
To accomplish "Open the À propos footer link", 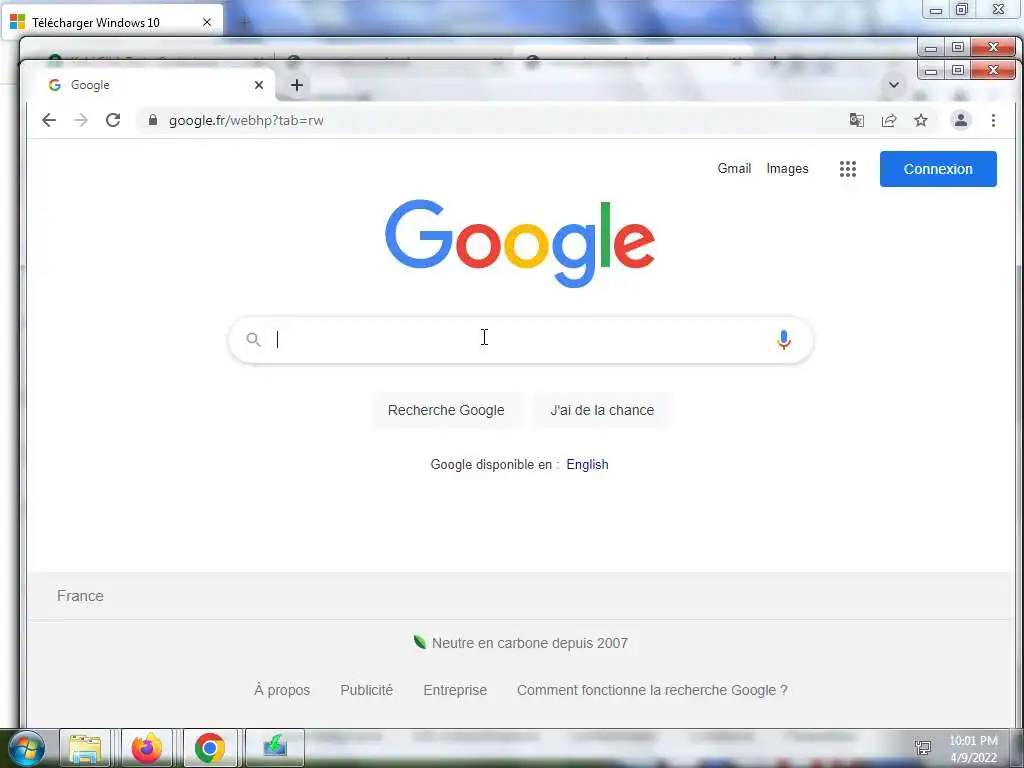I will tap(282, 690).
